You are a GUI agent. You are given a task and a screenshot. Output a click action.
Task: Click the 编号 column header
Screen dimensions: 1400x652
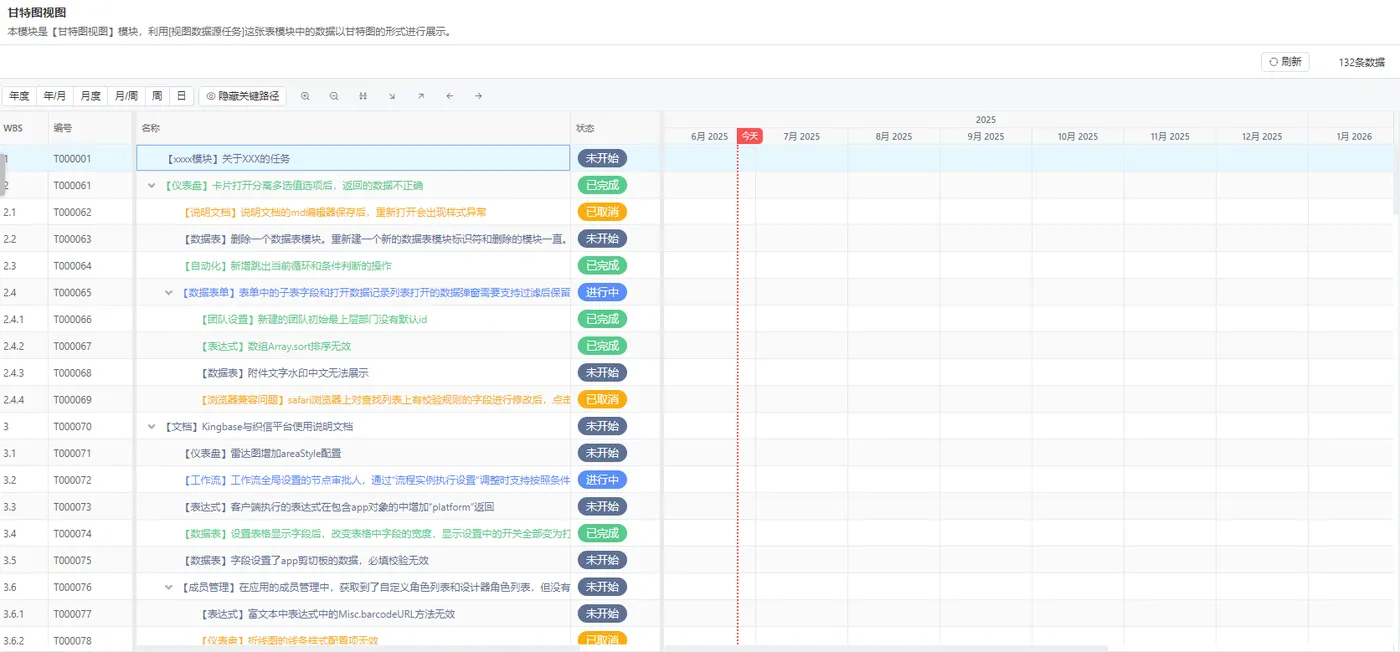coord(63,128)
